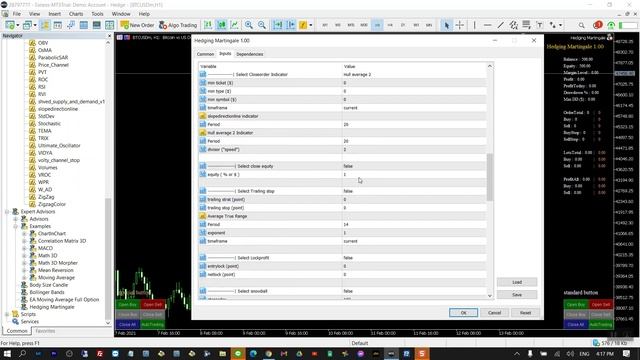The width and height of the screenshot is (640, 360).
Task: Click OK in Hedging Martingale dialog
Action: pos(463,313)
